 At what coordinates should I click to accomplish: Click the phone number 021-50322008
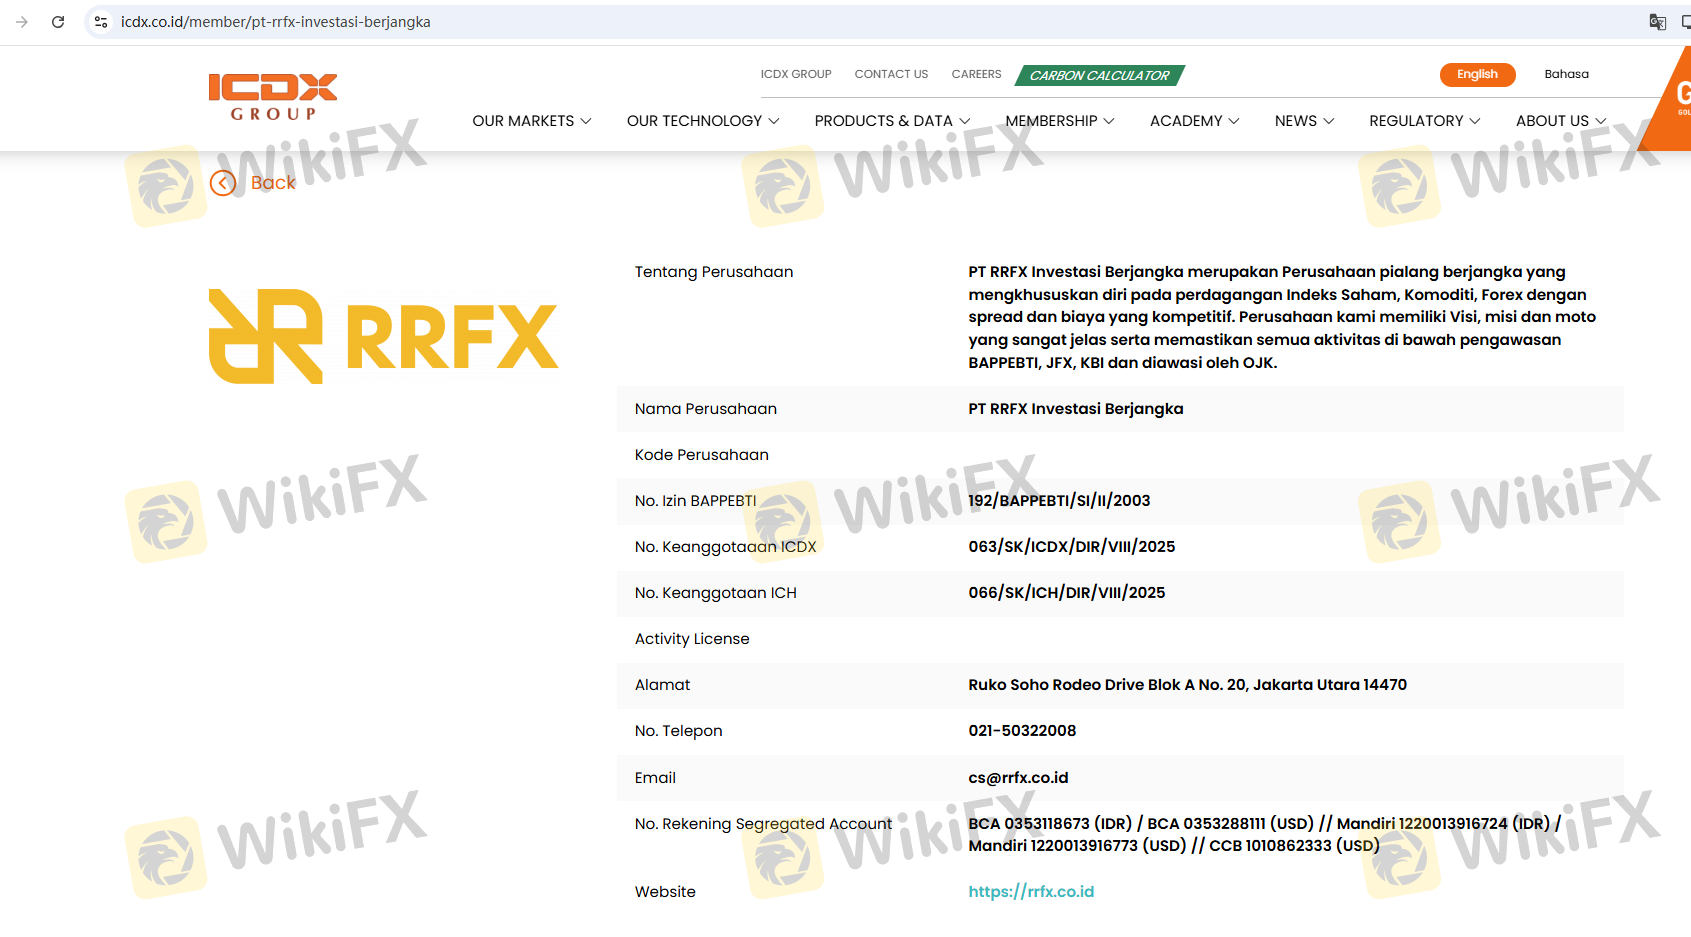(1022, 731)
